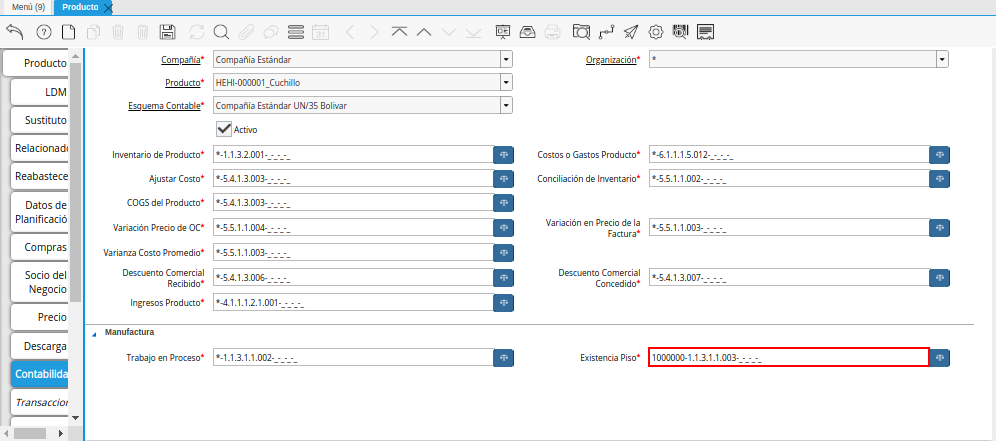Open the Organización dropdown arrow
996x441 pixels.
point(941,59)
